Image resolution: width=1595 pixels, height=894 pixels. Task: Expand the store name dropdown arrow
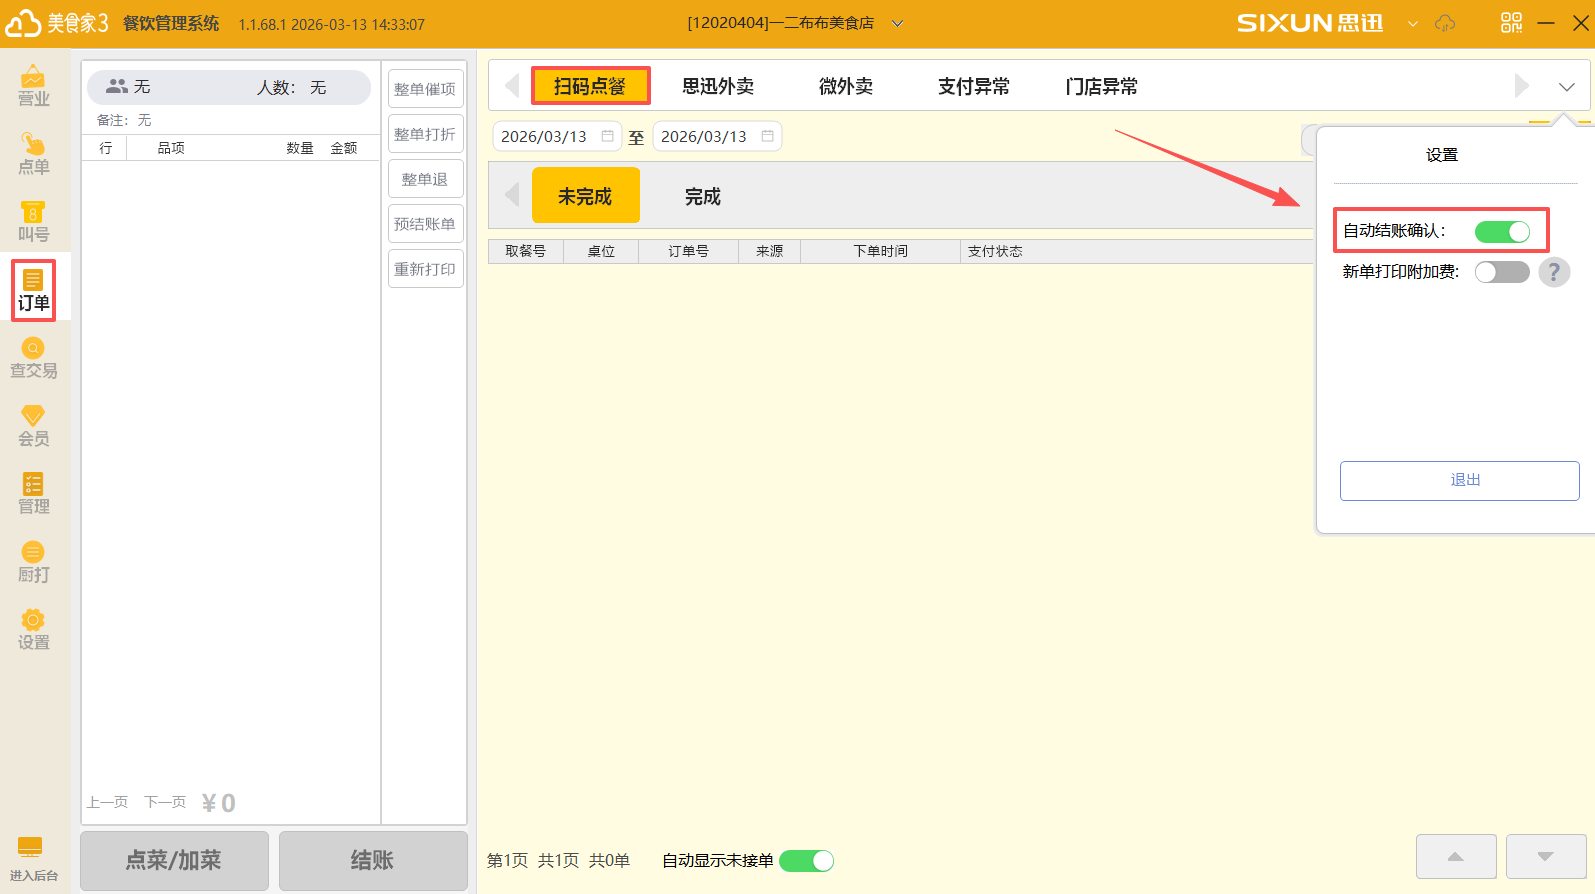click(x=897, y=24)
